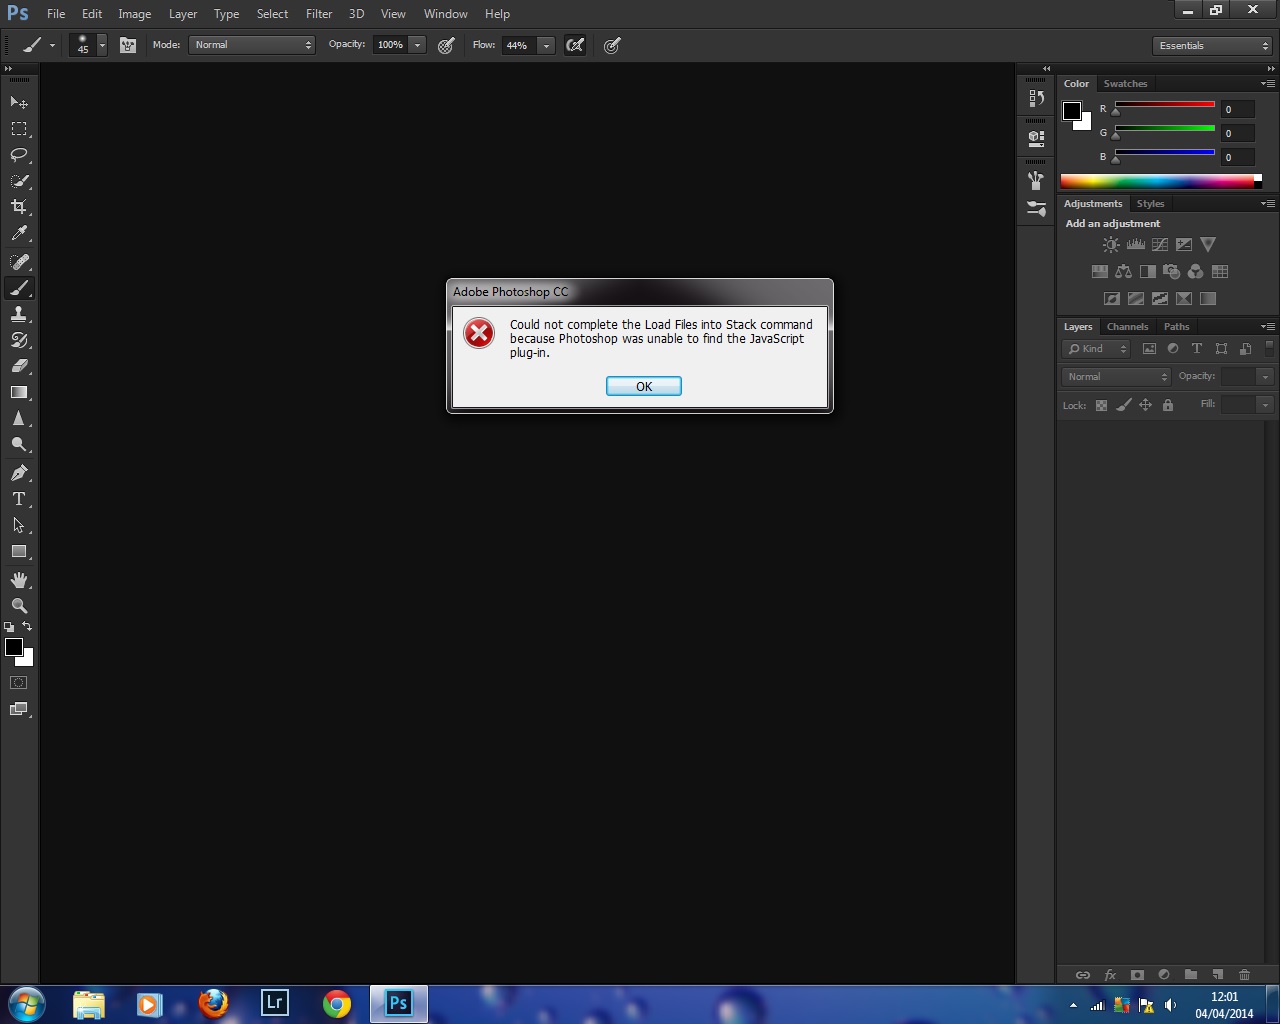Toggle pressure for opacity
The image size is (1280, 1024).
[447, 45]
